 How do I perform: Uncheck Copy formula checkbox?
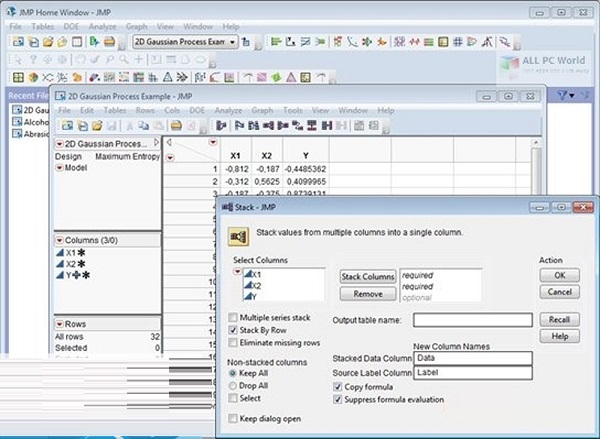point(337,387)
